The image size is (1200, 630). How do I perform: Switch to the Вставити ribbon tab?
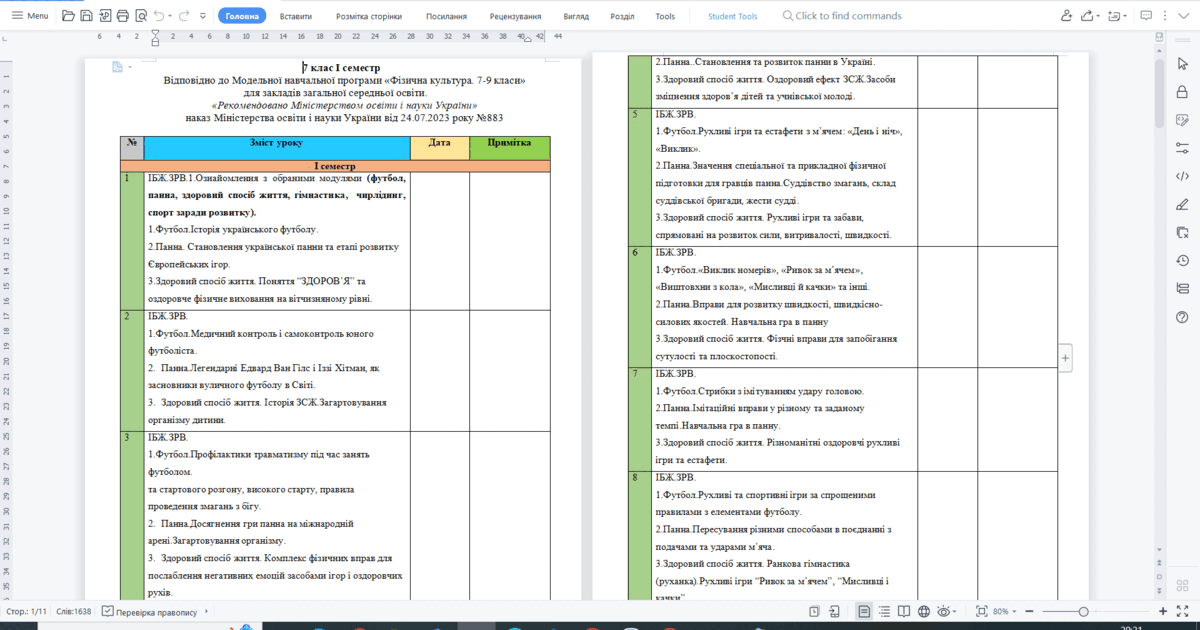tap(295, 16)
